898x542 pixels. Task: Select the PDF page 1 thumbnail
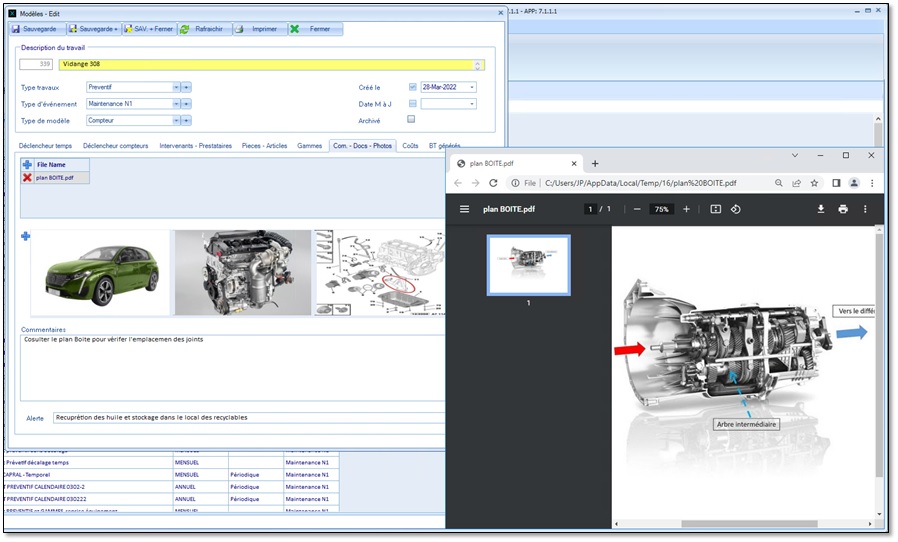529,265
